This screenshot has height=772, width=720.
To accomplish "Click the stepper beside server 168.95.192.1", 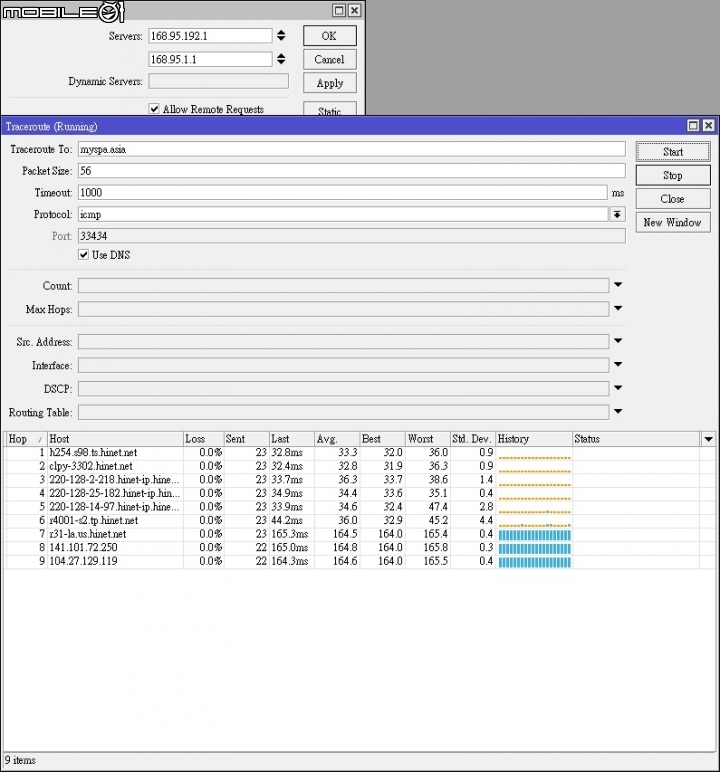I will (281, 35).
